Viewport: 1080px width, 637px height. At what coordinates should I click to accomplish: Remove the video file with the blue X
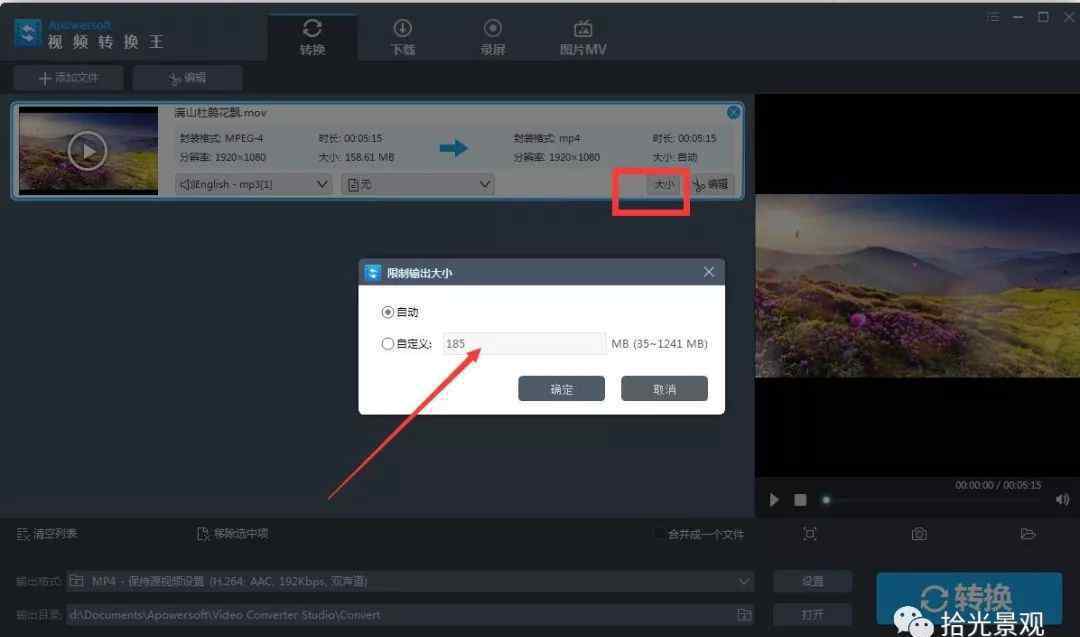click(733, 113)
